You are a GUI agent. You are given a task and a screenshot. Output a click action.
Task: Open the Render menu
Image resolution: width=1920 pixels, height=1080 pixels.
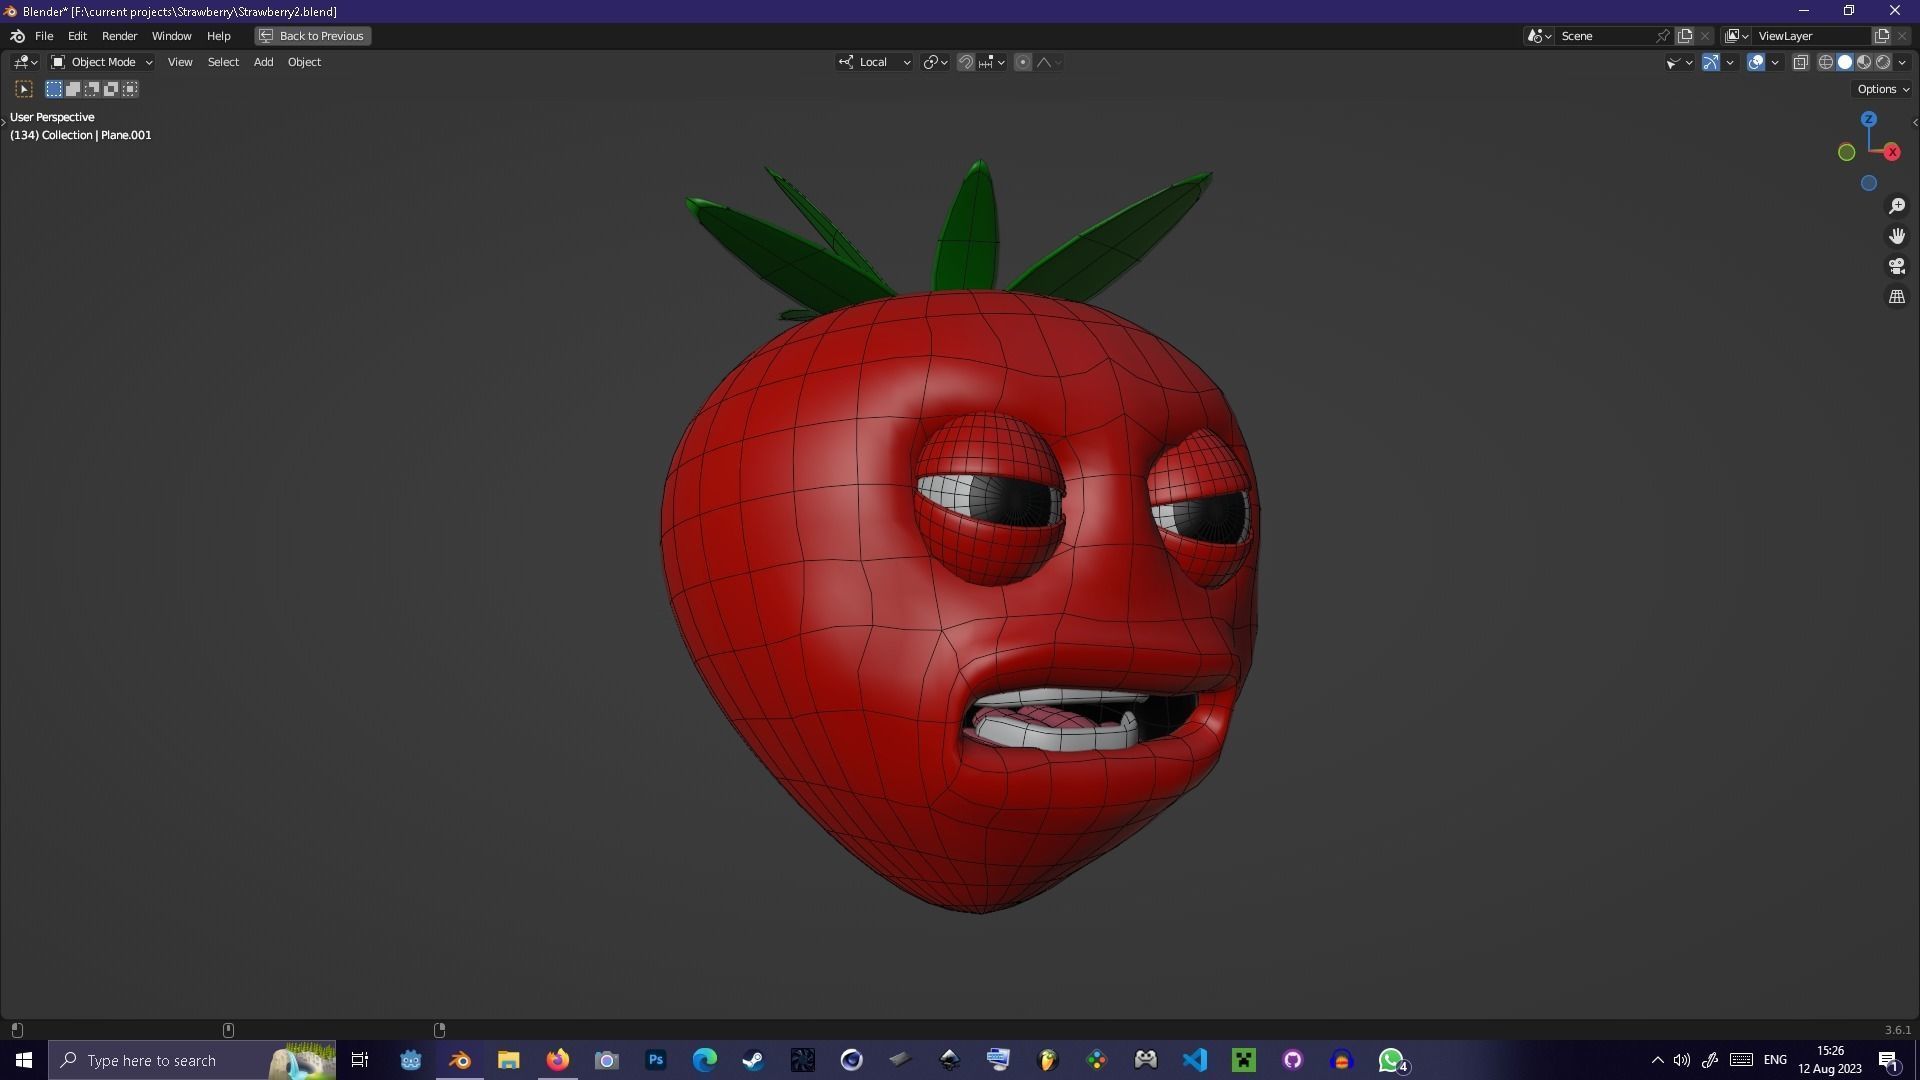point(119,36)
